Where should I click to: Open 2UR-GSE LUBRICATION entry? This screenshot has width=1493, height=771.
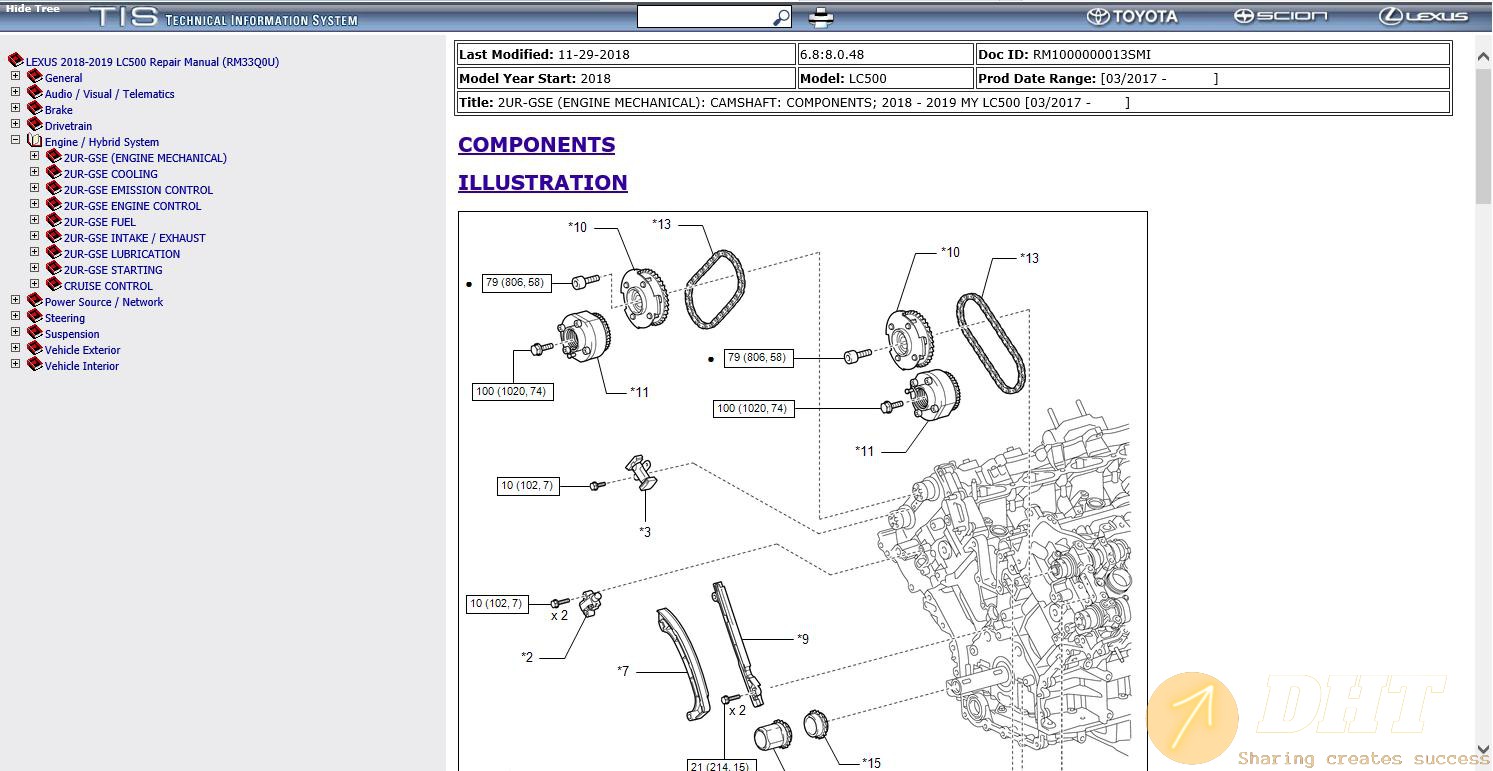tap(122, 254)
